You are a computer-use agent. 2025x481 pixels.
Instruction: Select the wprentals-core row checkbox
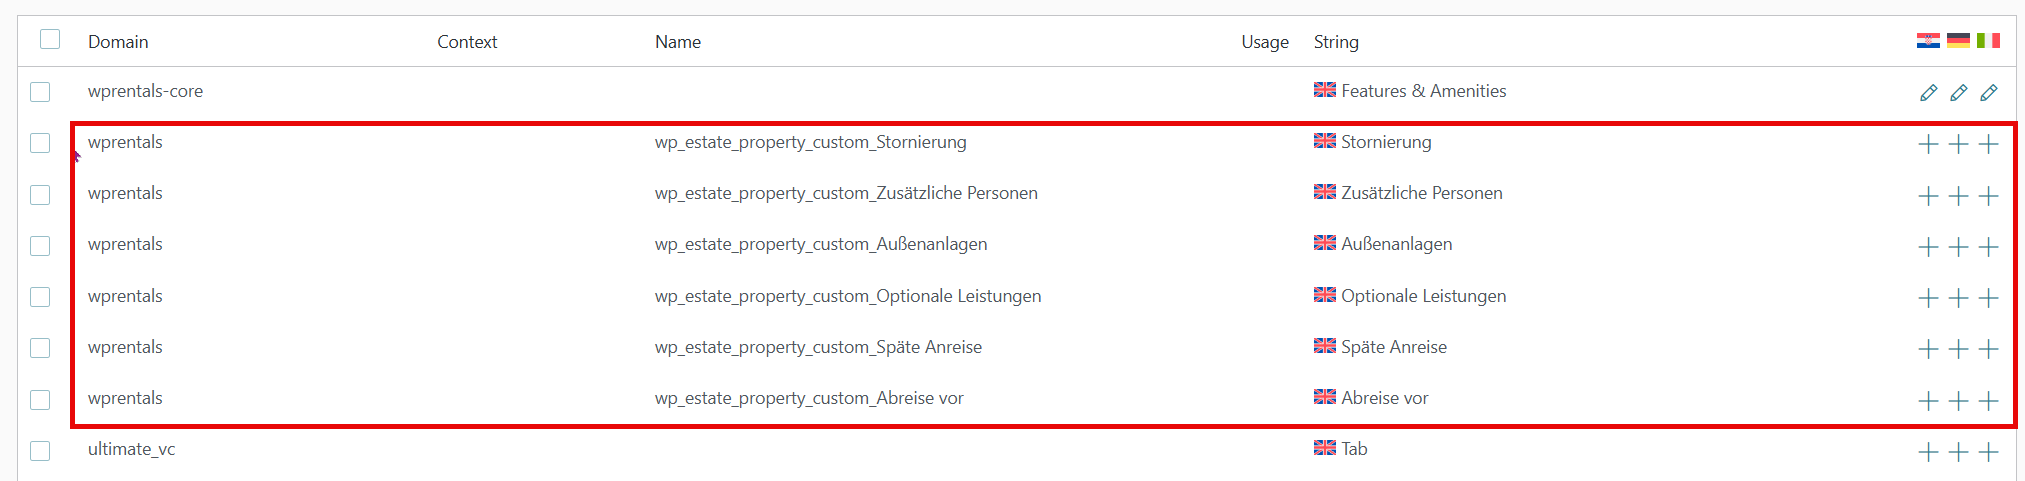click(x=40, y=92)
